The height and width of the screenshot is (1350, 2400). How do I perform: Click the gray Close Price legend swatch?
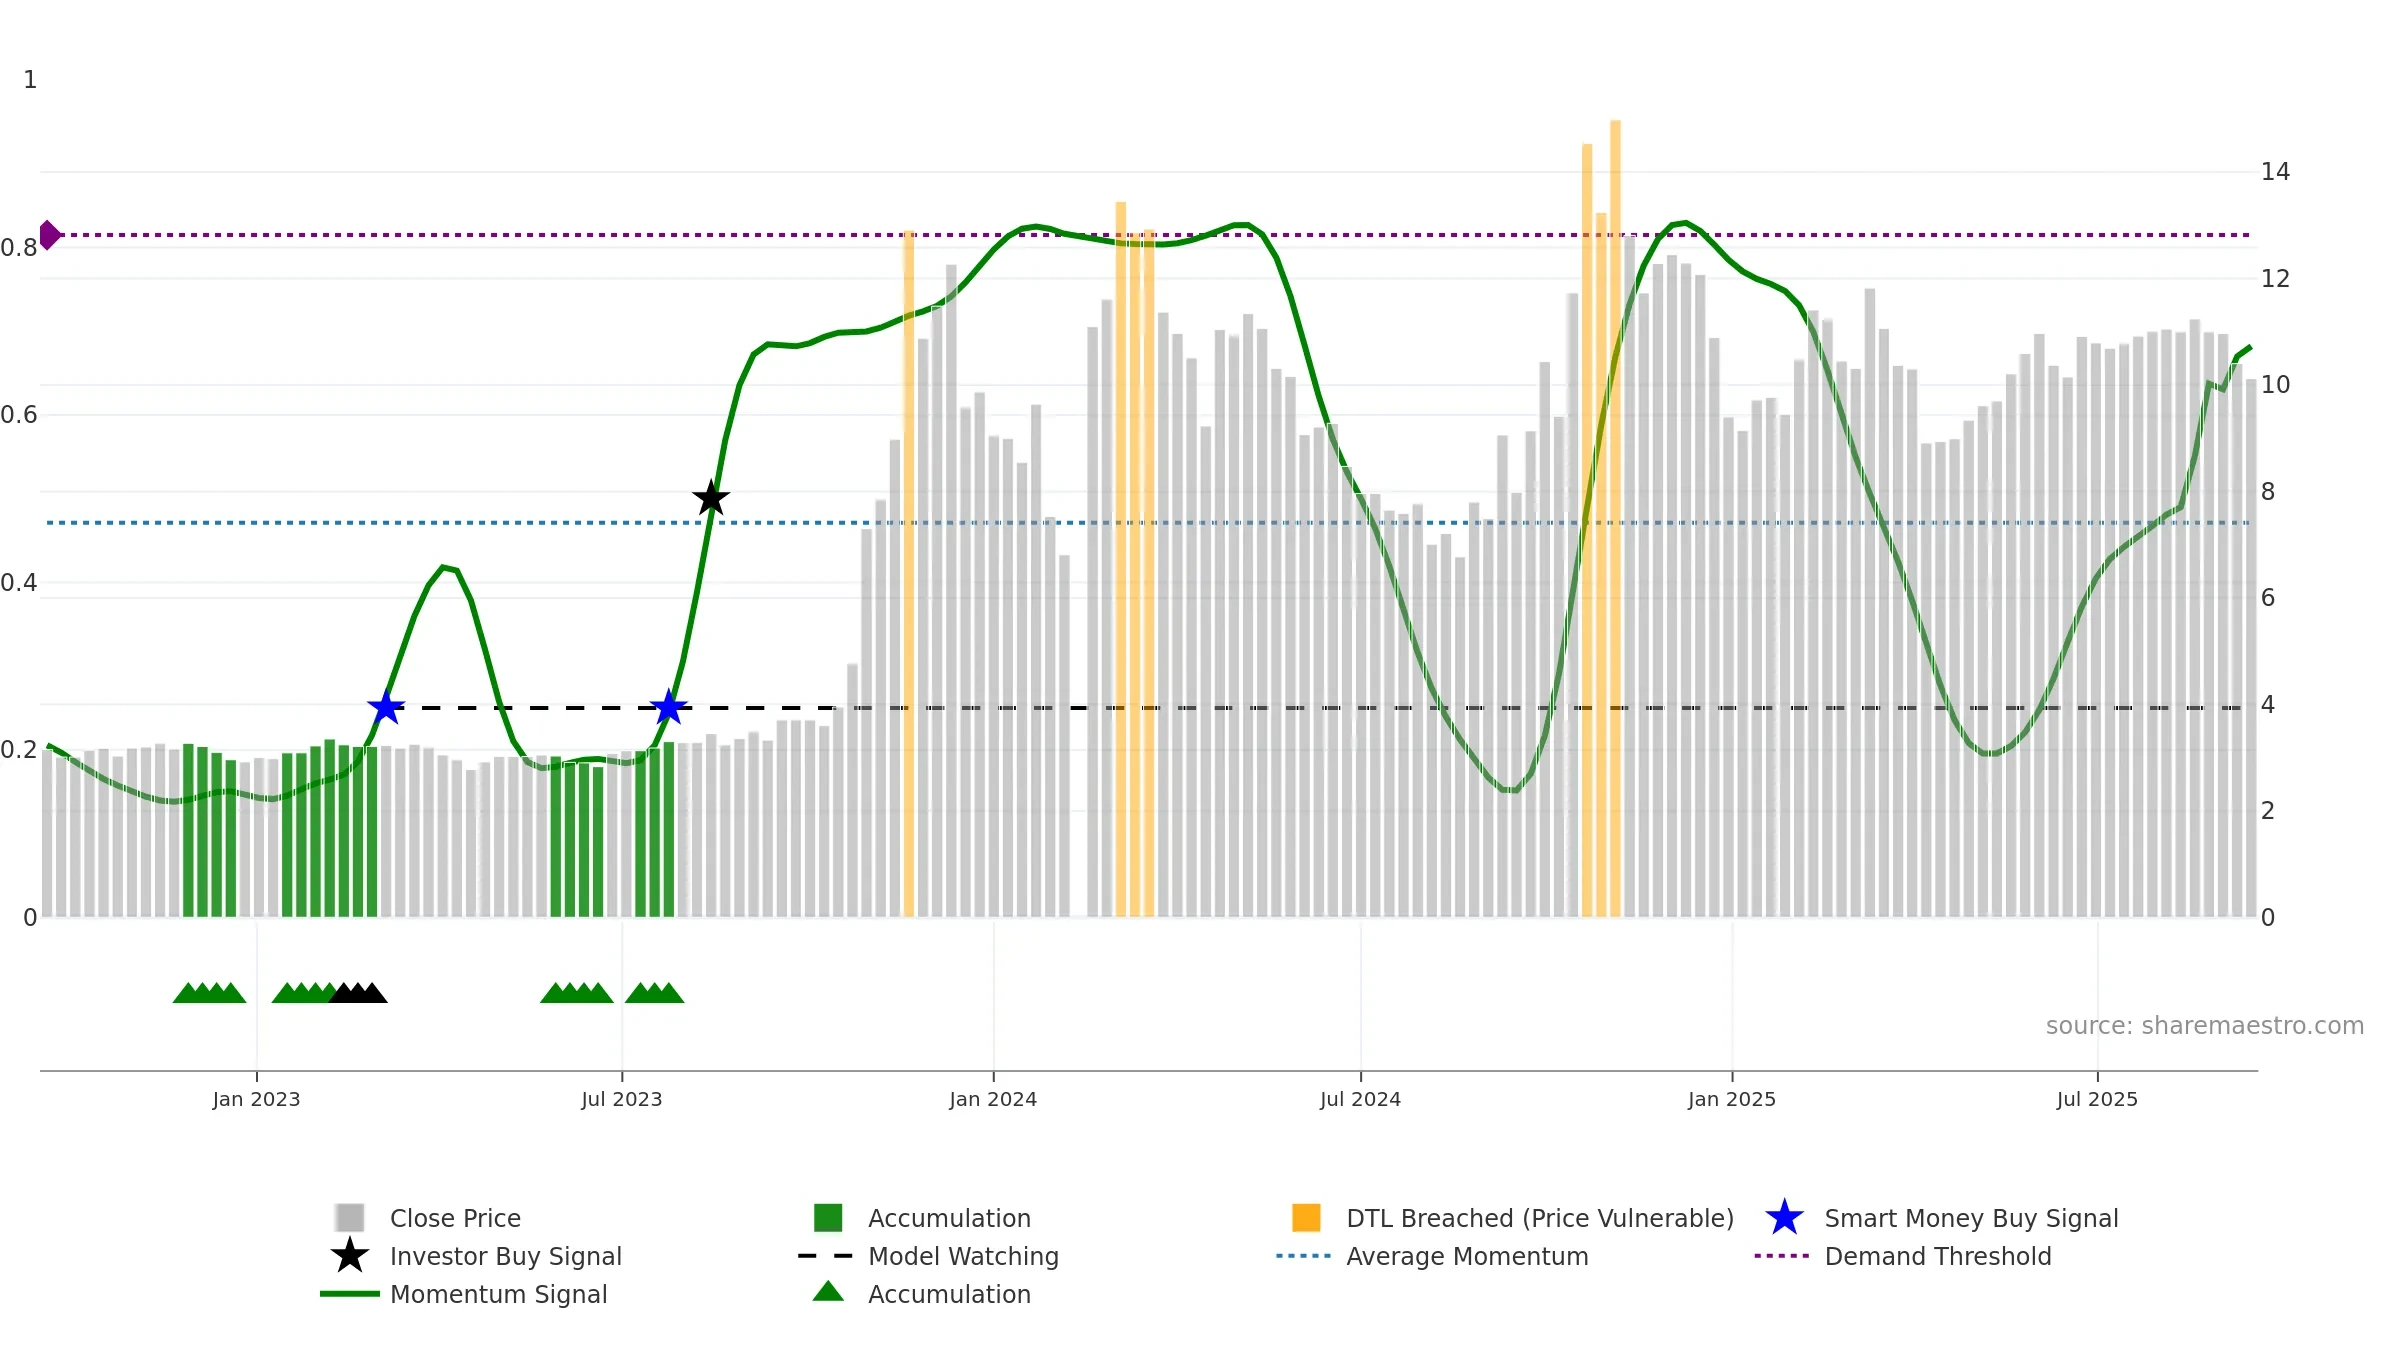350,1217
